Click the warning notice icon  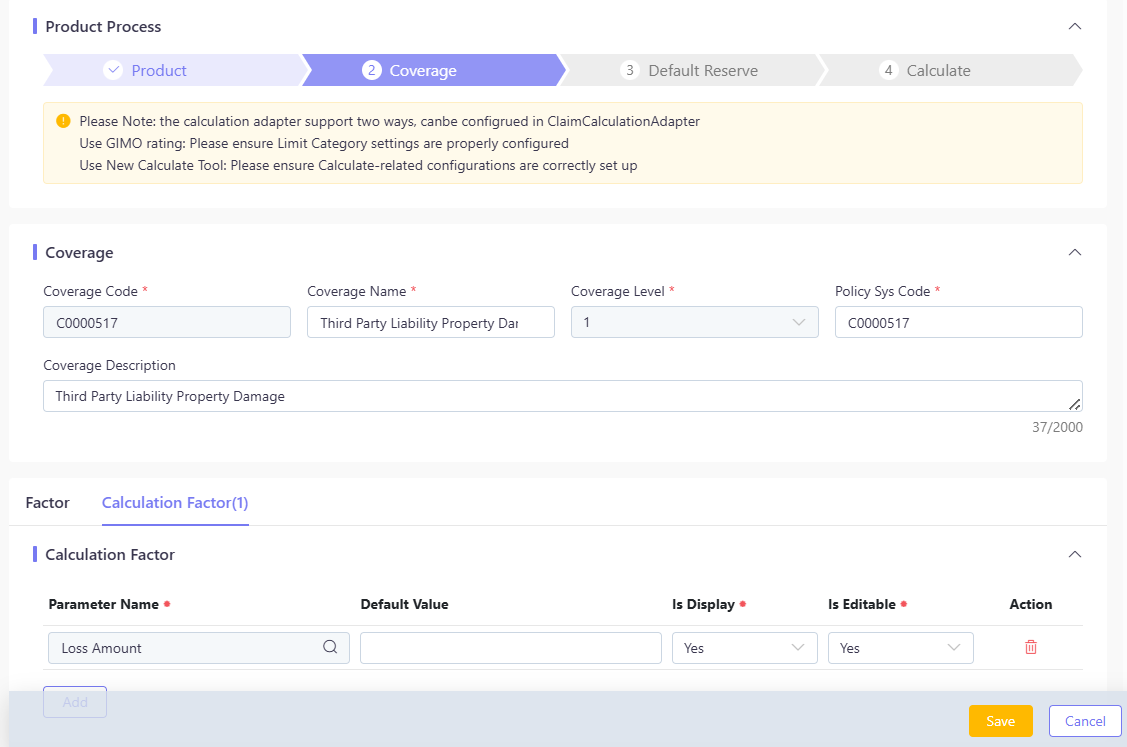pos(63,121)
